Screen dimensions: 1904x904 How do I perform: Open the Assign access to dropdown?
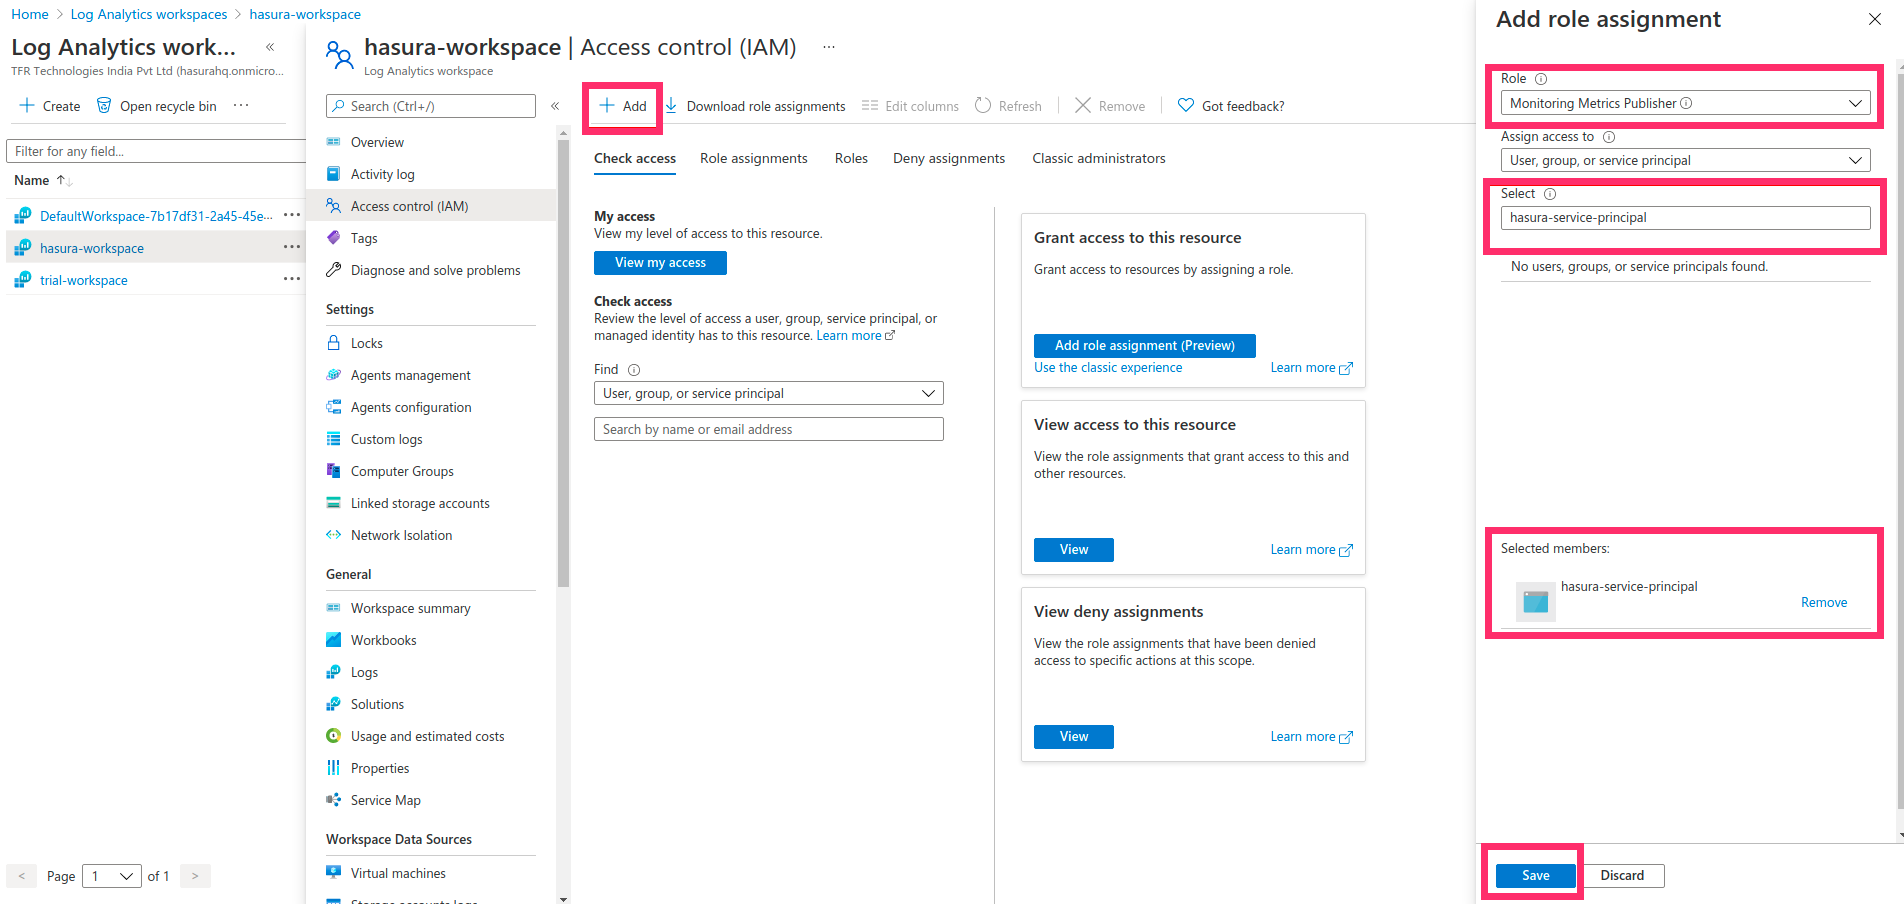tap(1684, 160)
